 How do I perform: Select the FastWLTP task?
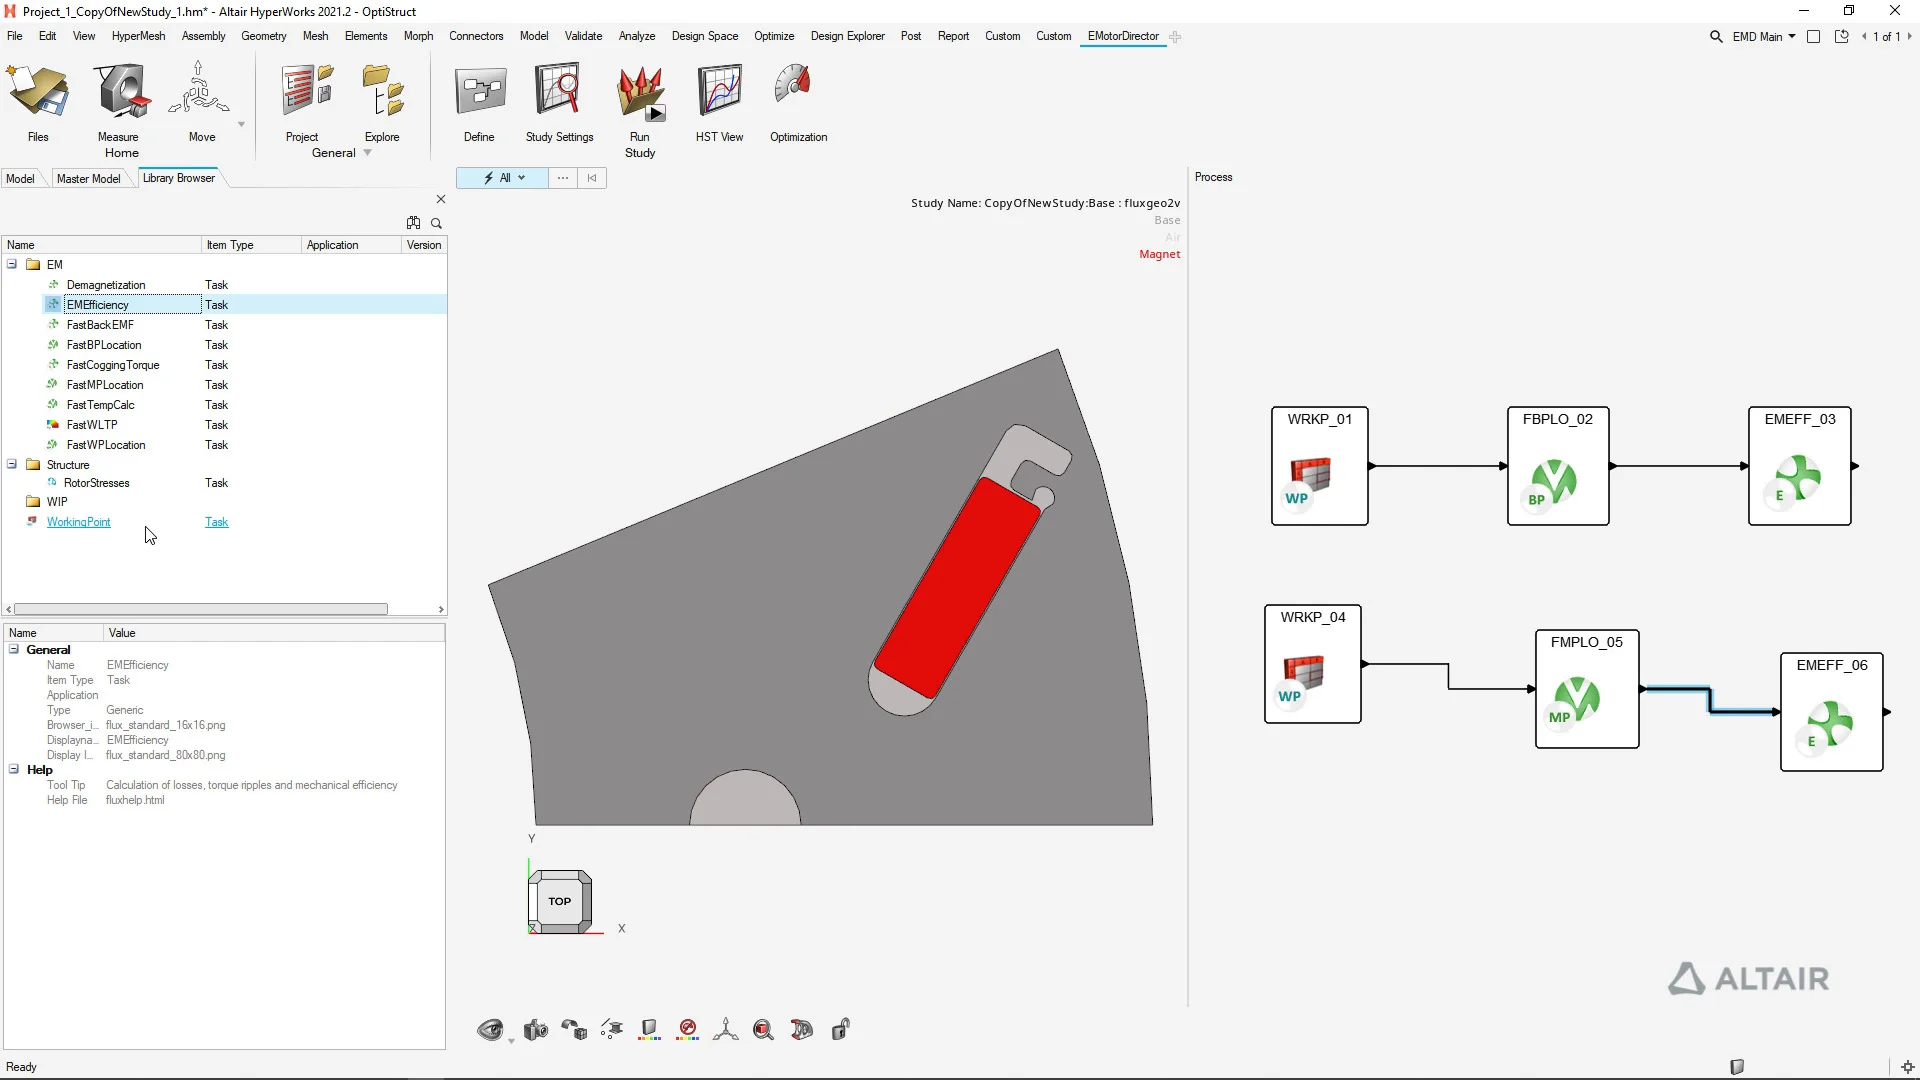91,425
